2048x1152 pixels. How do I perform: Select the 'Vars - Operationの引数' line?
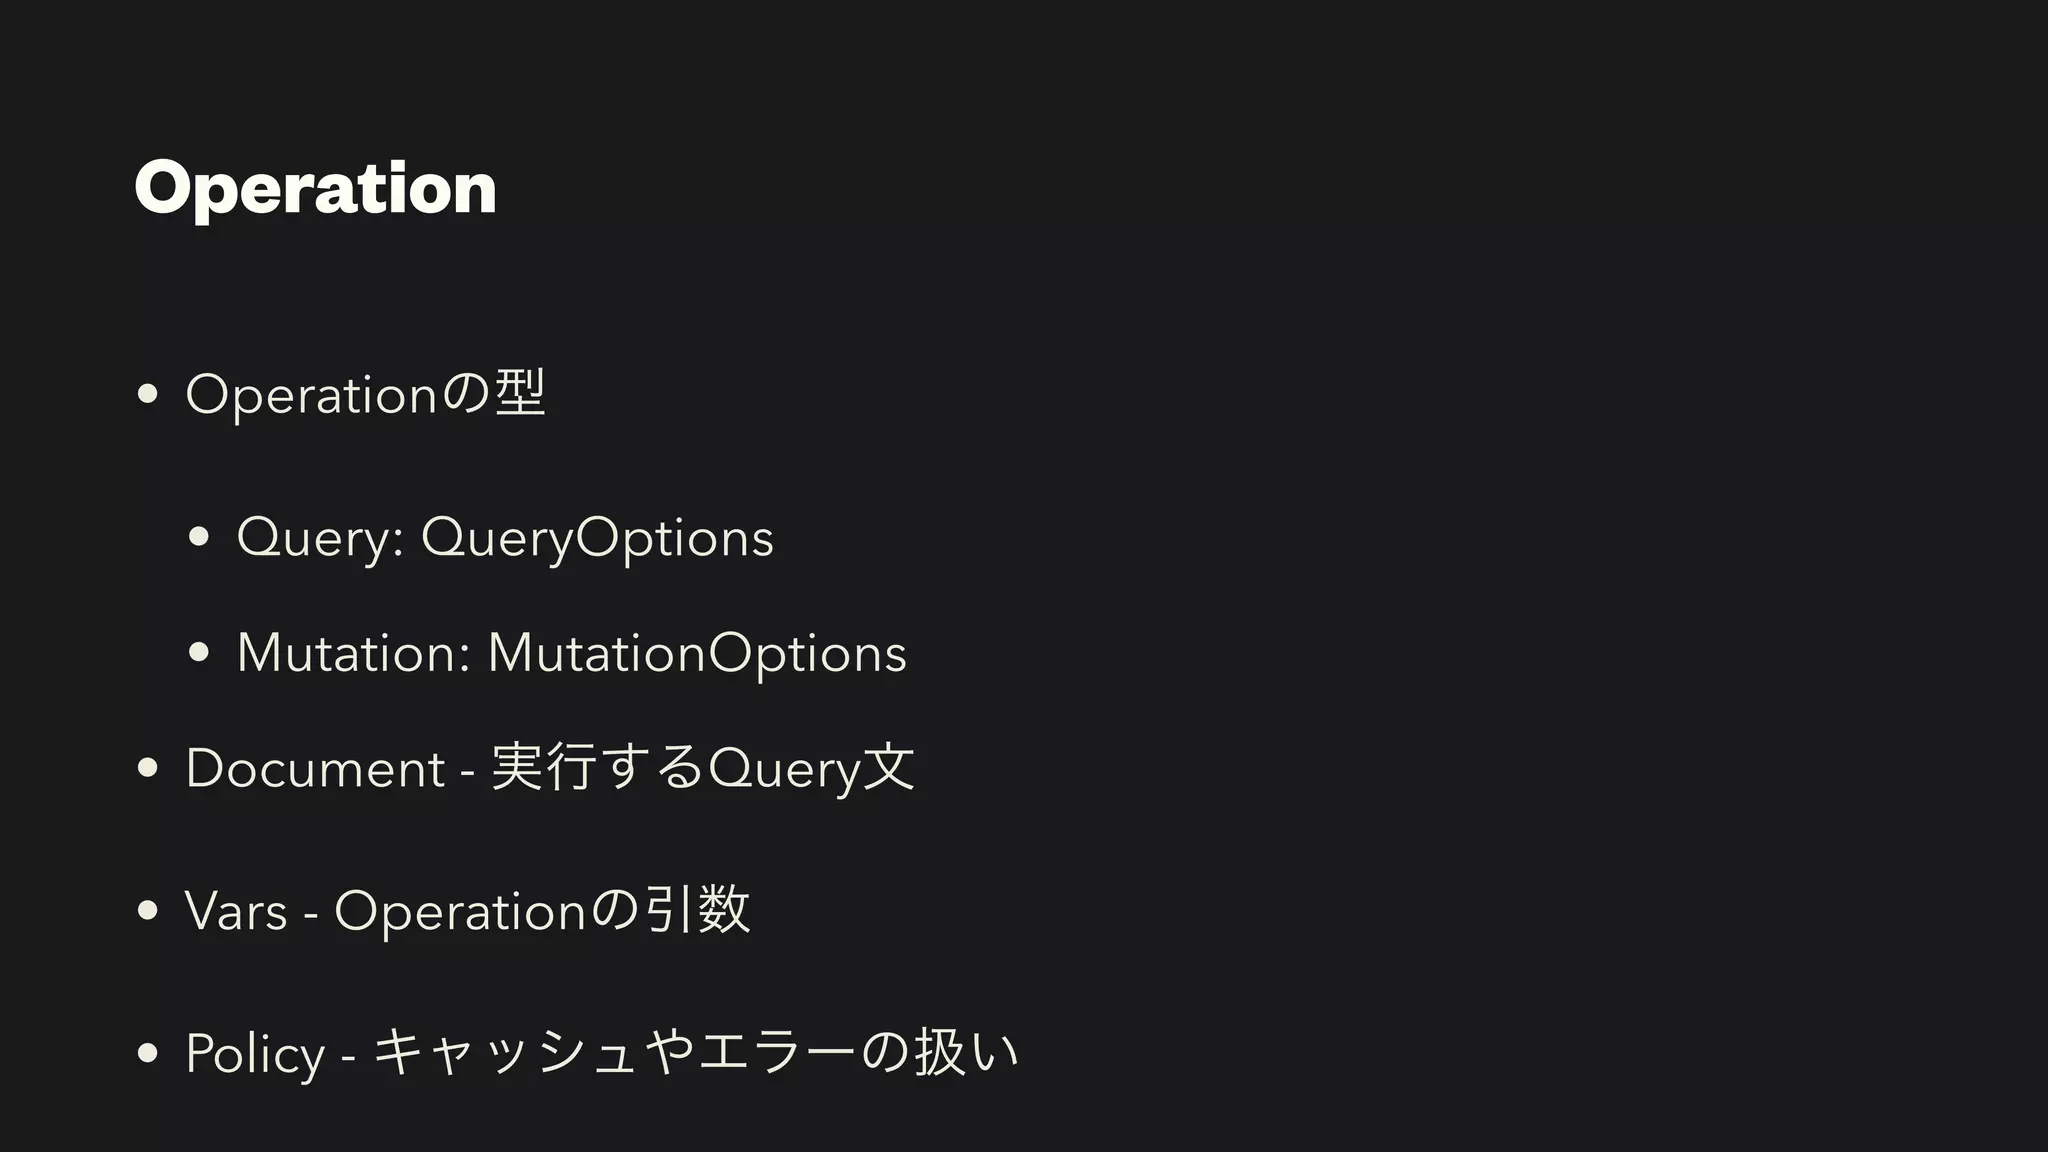tap(468, 910)
